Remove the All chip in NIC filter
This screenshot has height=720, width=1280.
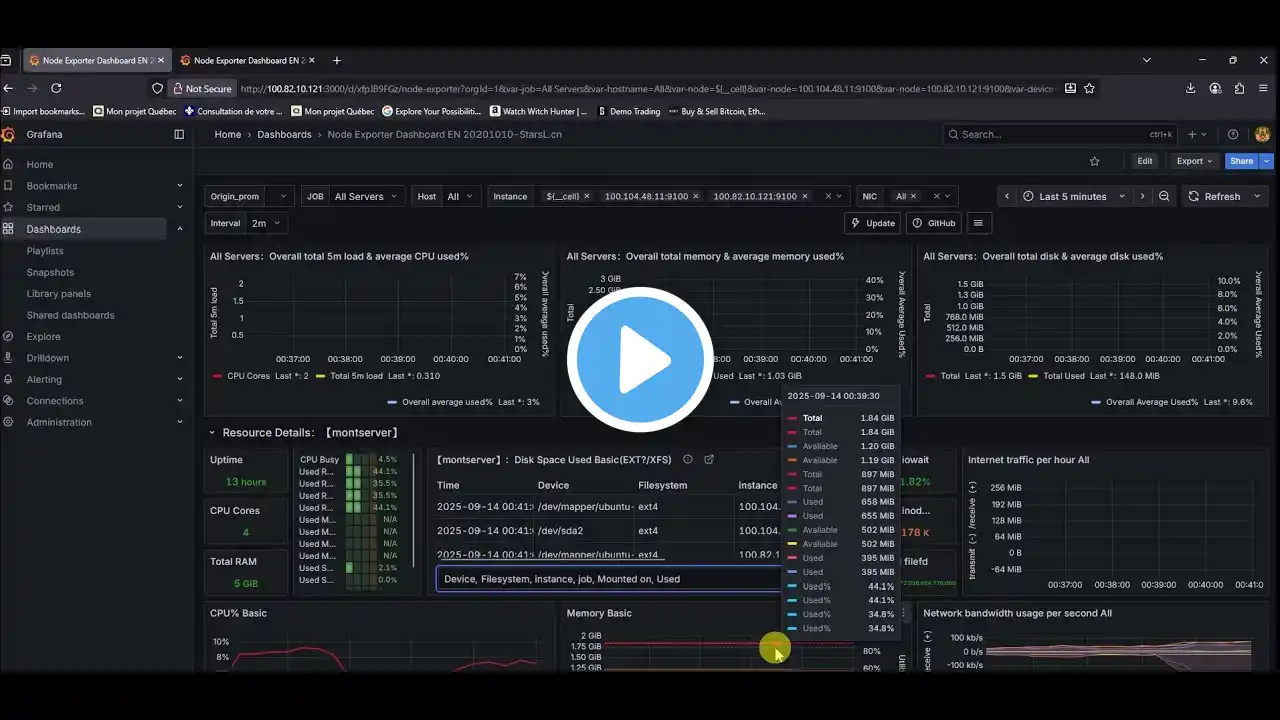tap(914, 196)
